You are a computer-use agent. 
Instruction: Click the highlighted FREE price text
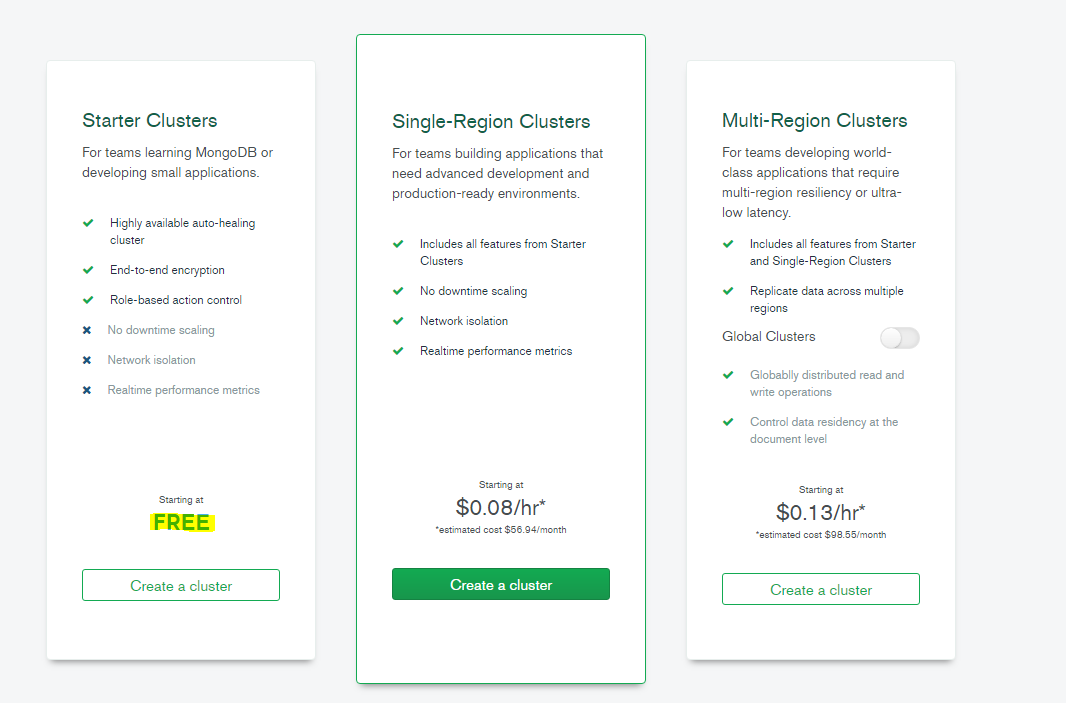(182, 521)
